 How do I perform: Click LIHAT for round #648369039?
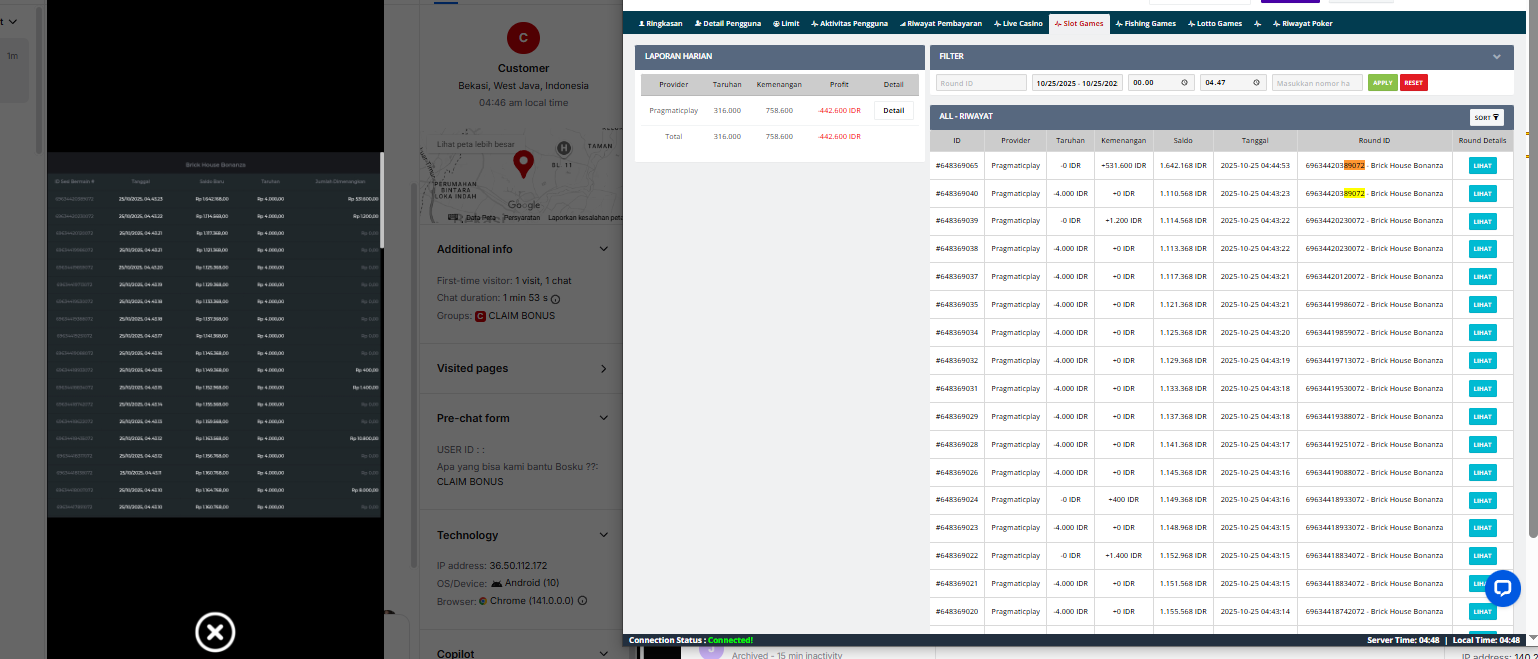(x=1482, y=221)
